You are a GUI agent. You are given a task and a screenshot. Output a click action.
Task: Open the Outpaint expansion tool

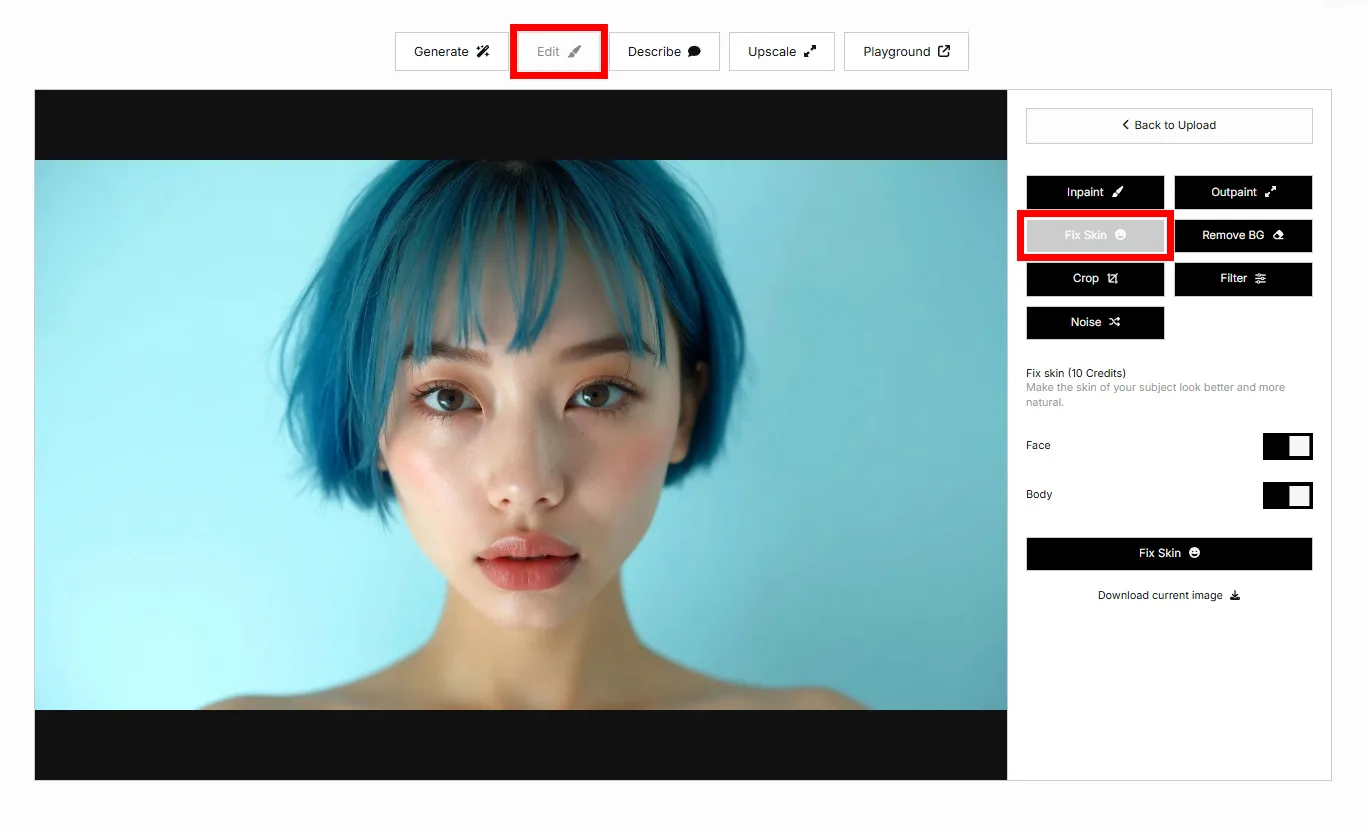point(1243,192)
